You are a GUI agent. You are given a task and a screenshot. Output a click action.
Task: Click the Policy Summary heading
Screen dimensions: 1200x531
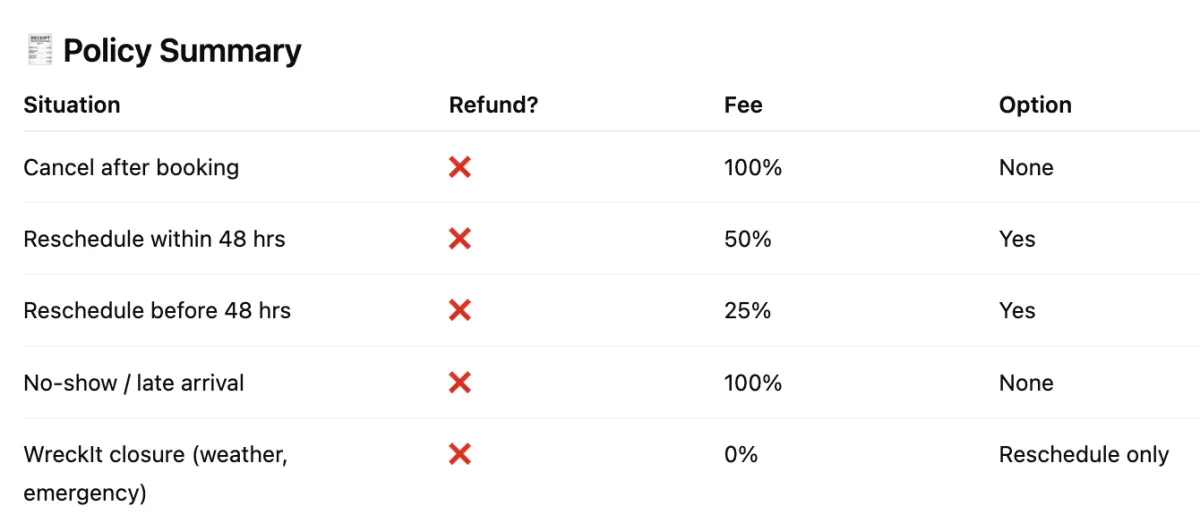pyautogui.click(x=182, y=50)
